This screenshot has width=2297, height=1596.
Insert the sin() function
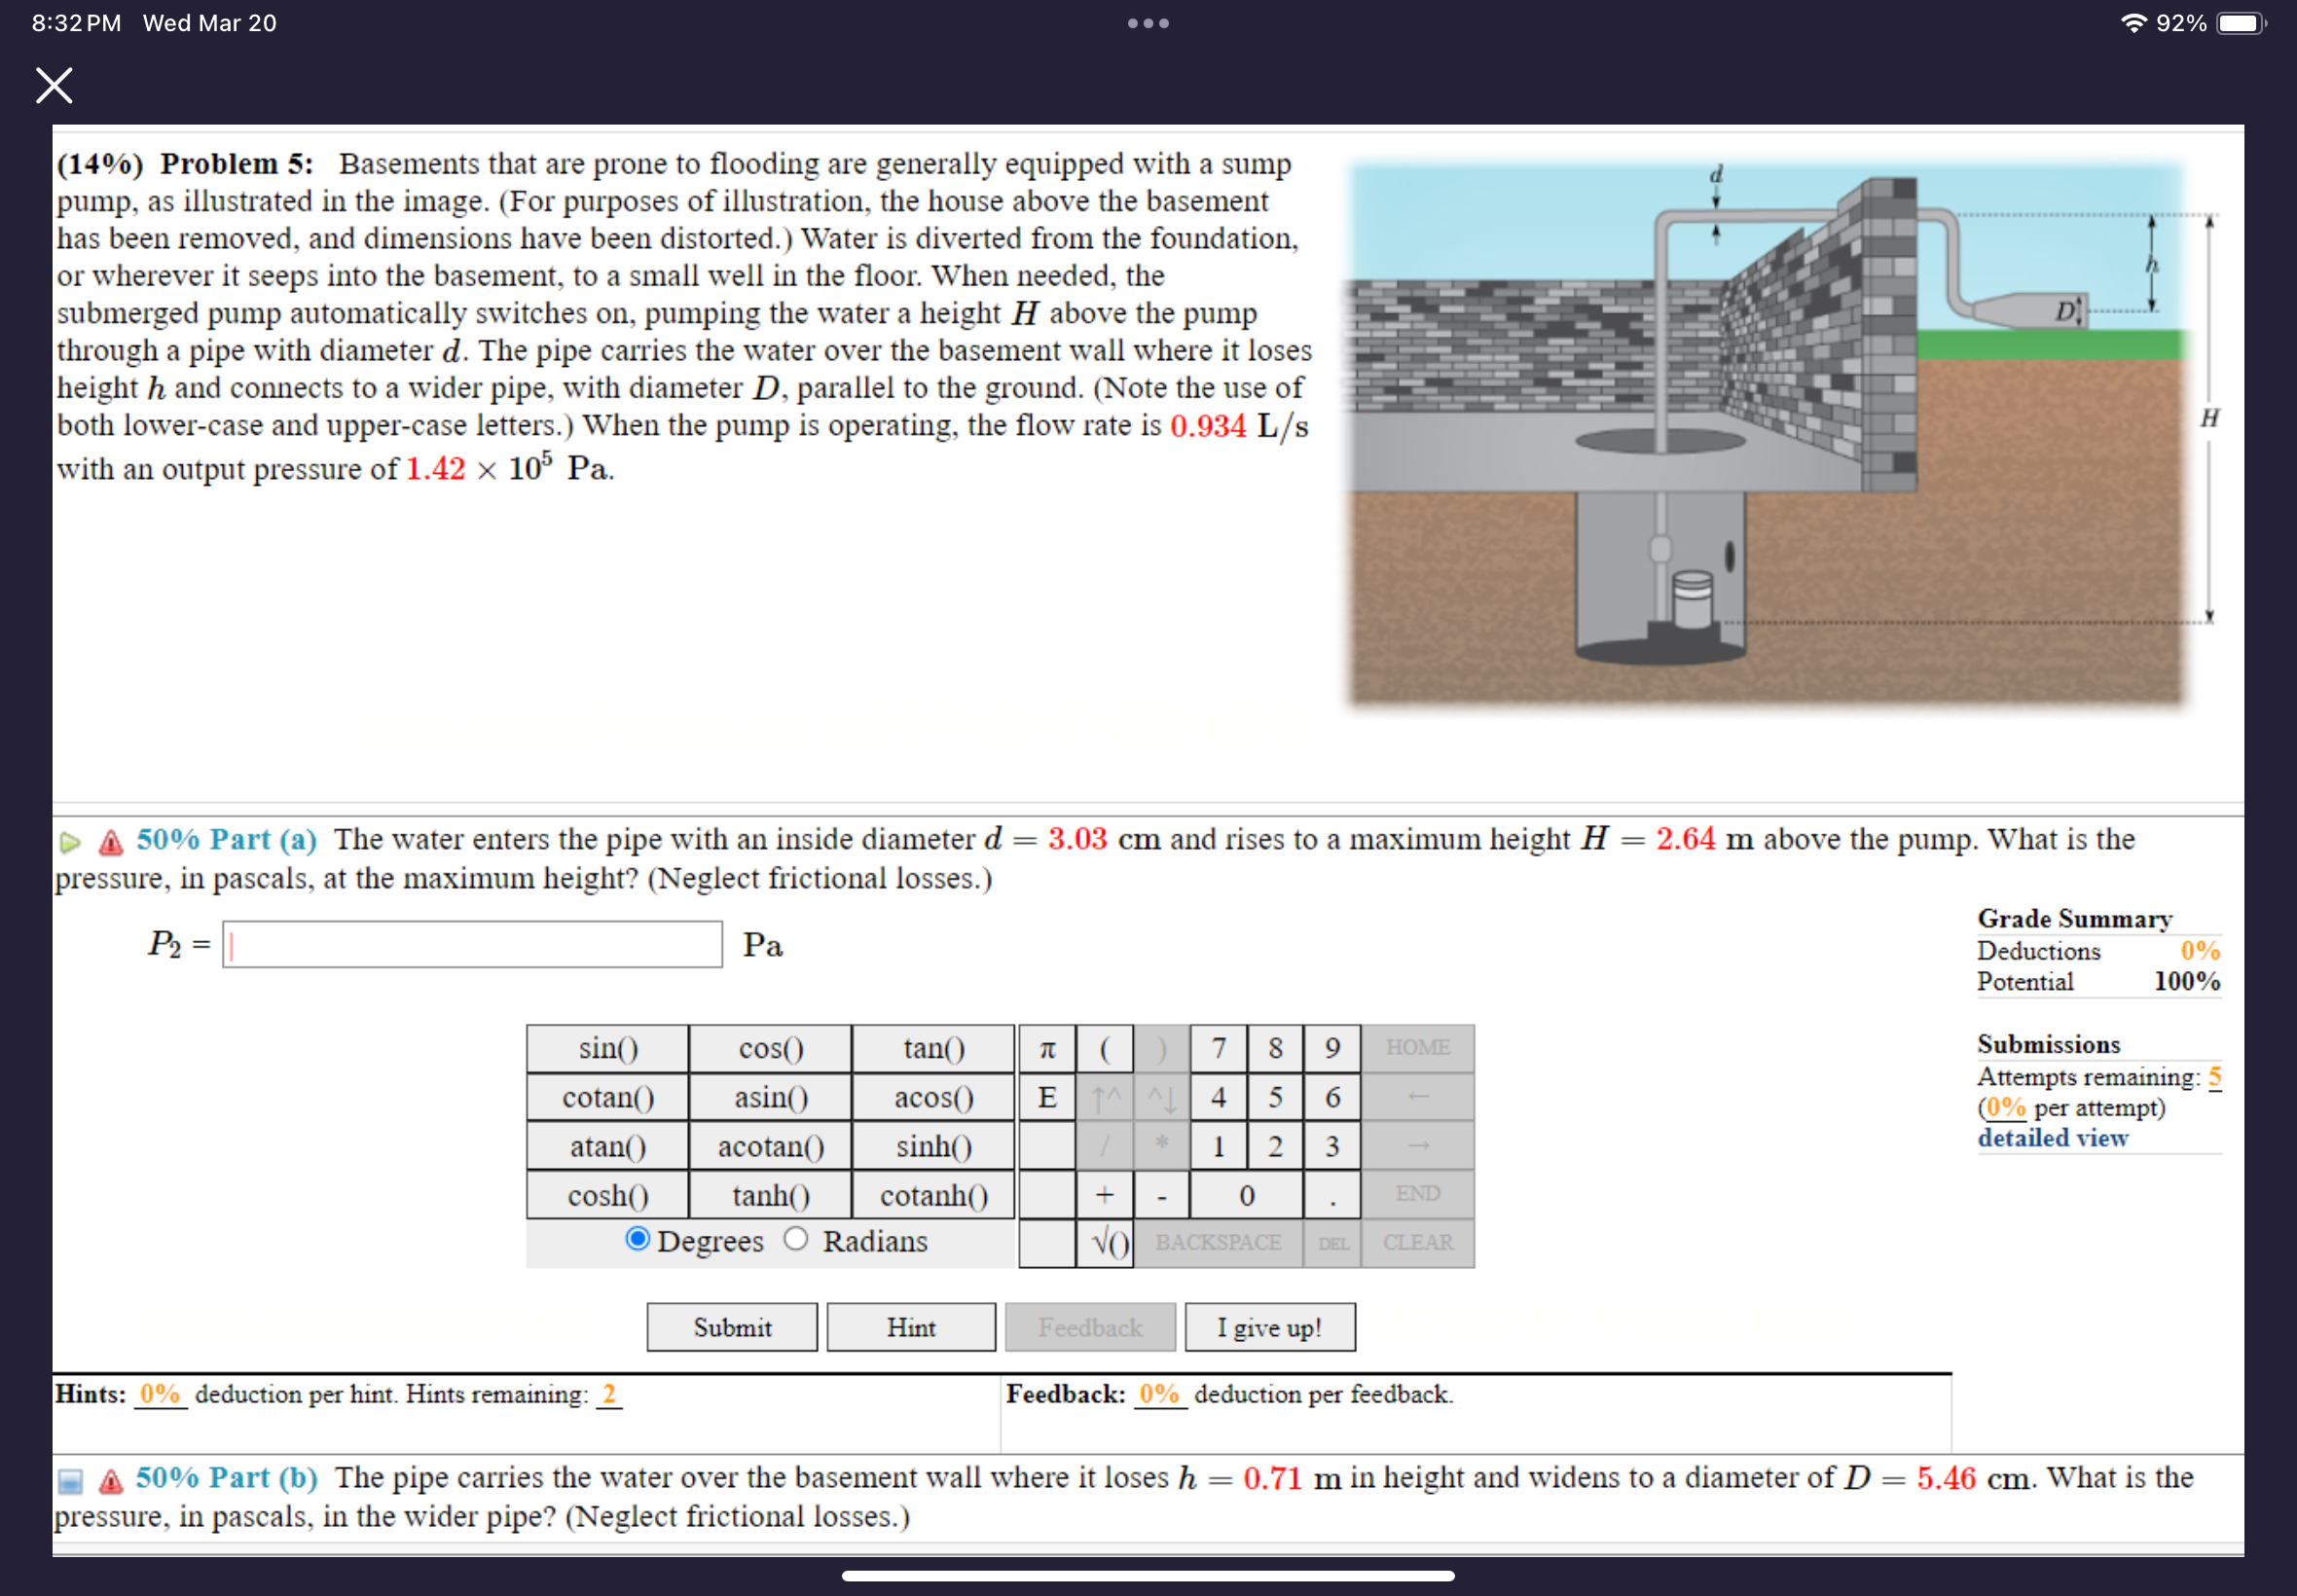tap(607, 1048)
